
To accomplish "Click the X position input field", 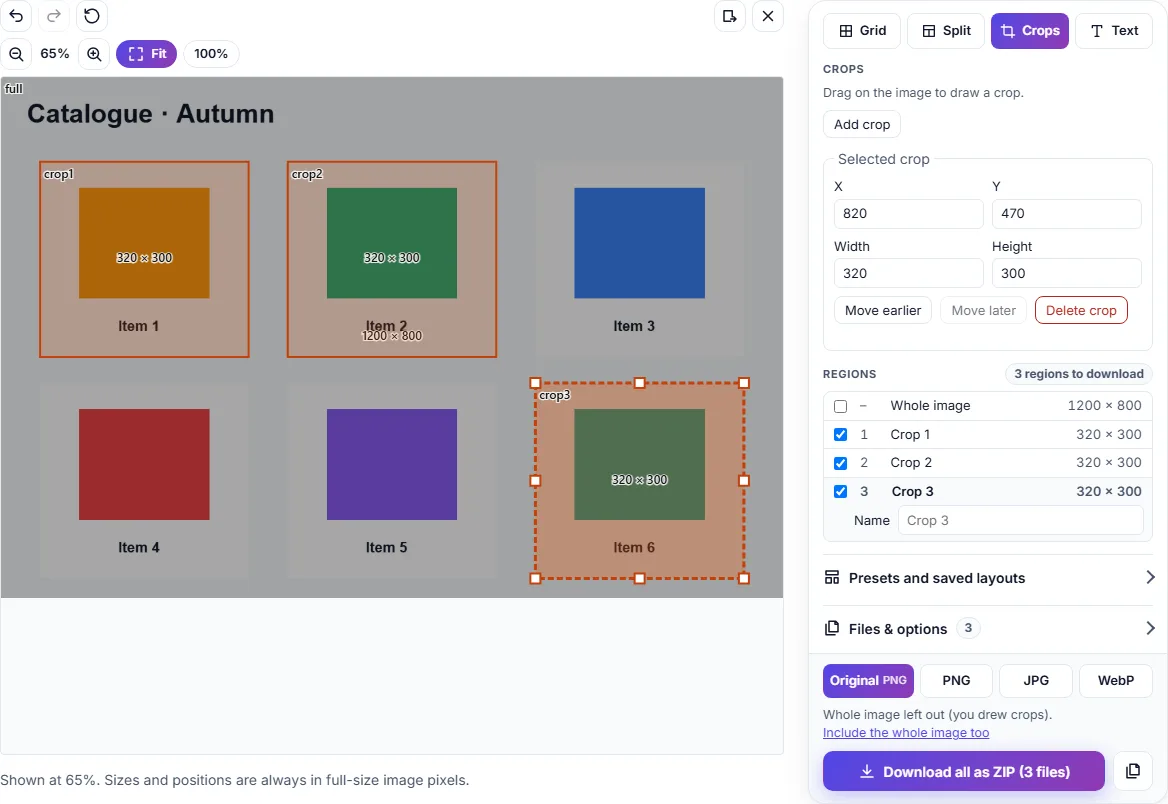I will coord(908,214).
